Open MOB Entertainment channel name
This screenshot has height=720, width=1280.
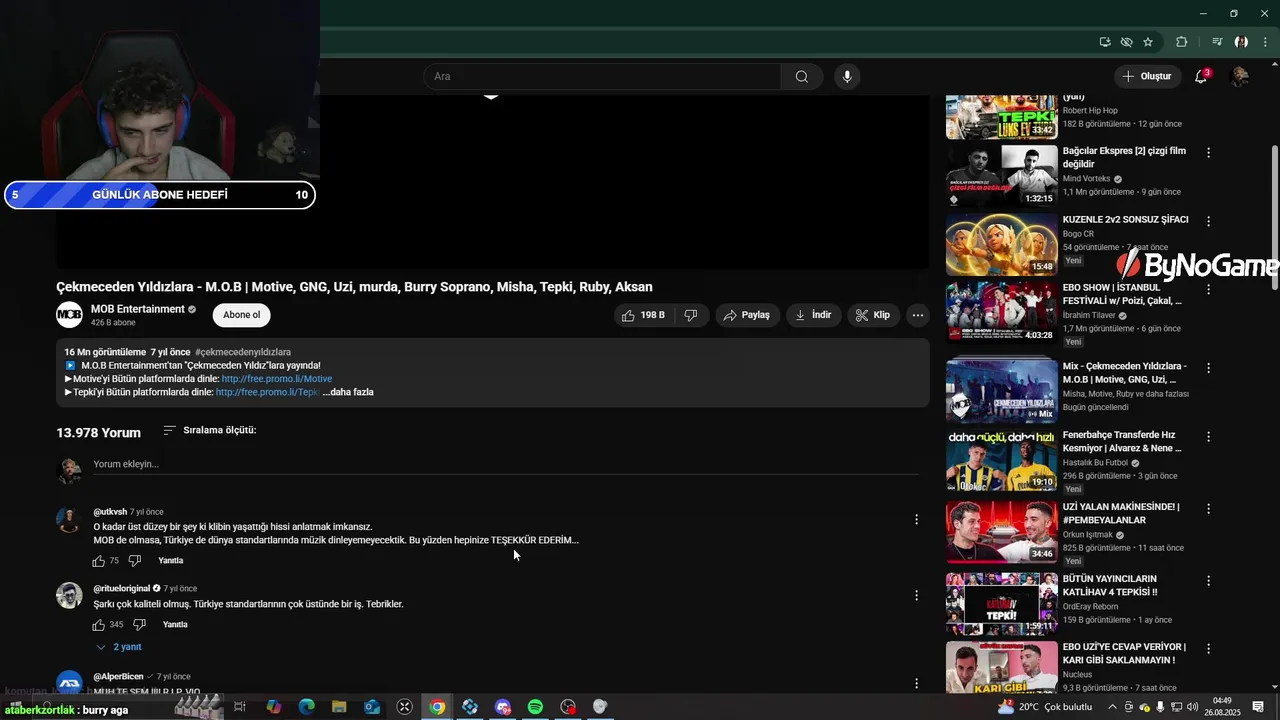click(x=138, y=309)
